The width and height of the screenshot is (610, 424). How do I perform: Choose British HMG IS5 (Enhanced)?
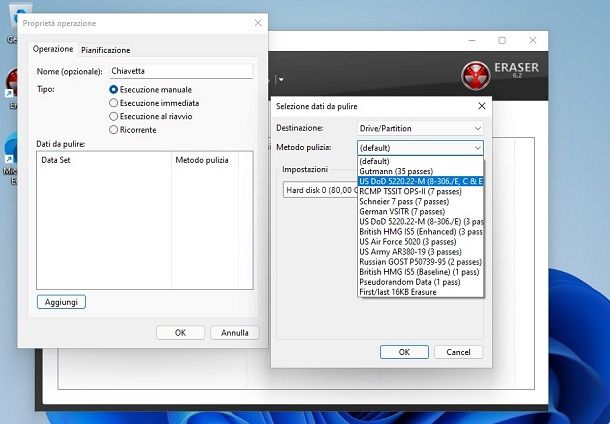point(420,232)
